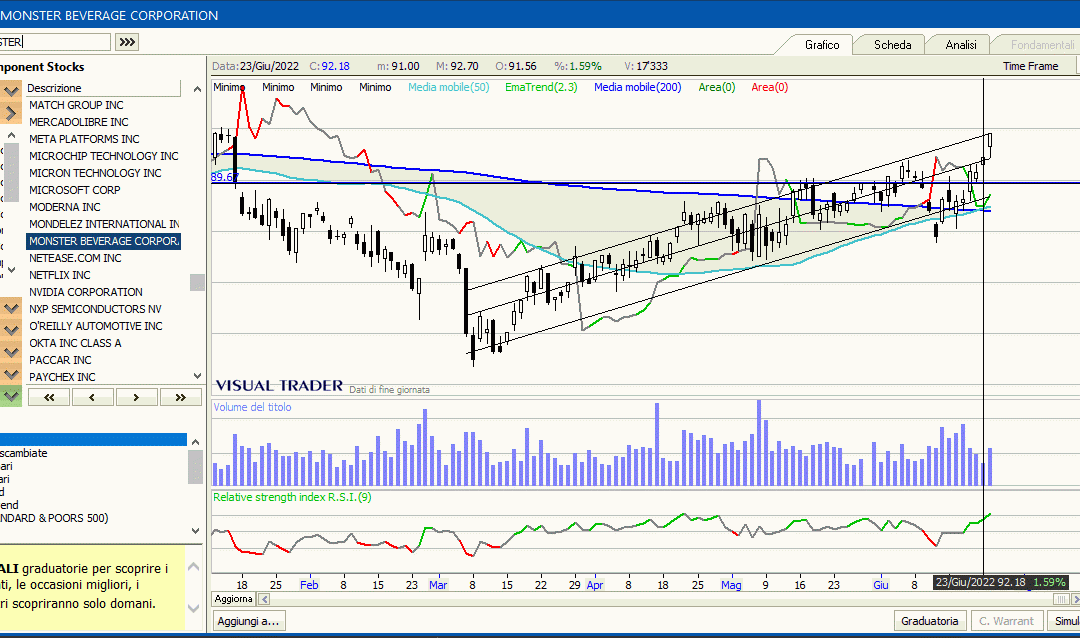
Task: Click the chart horizontal scrollbar thumb
Action: tap(1061, 599)
